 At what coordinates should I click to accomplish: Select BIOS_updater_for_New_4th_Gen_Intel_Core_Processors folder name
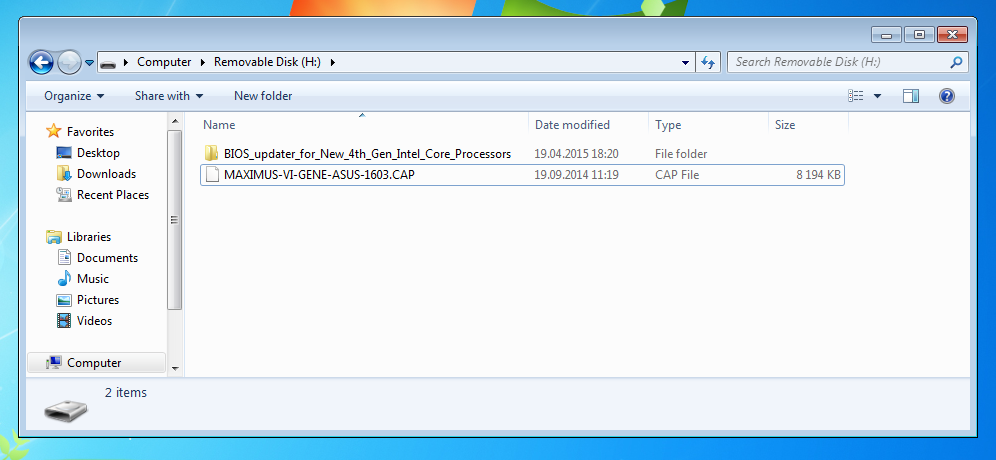(367, 154)
